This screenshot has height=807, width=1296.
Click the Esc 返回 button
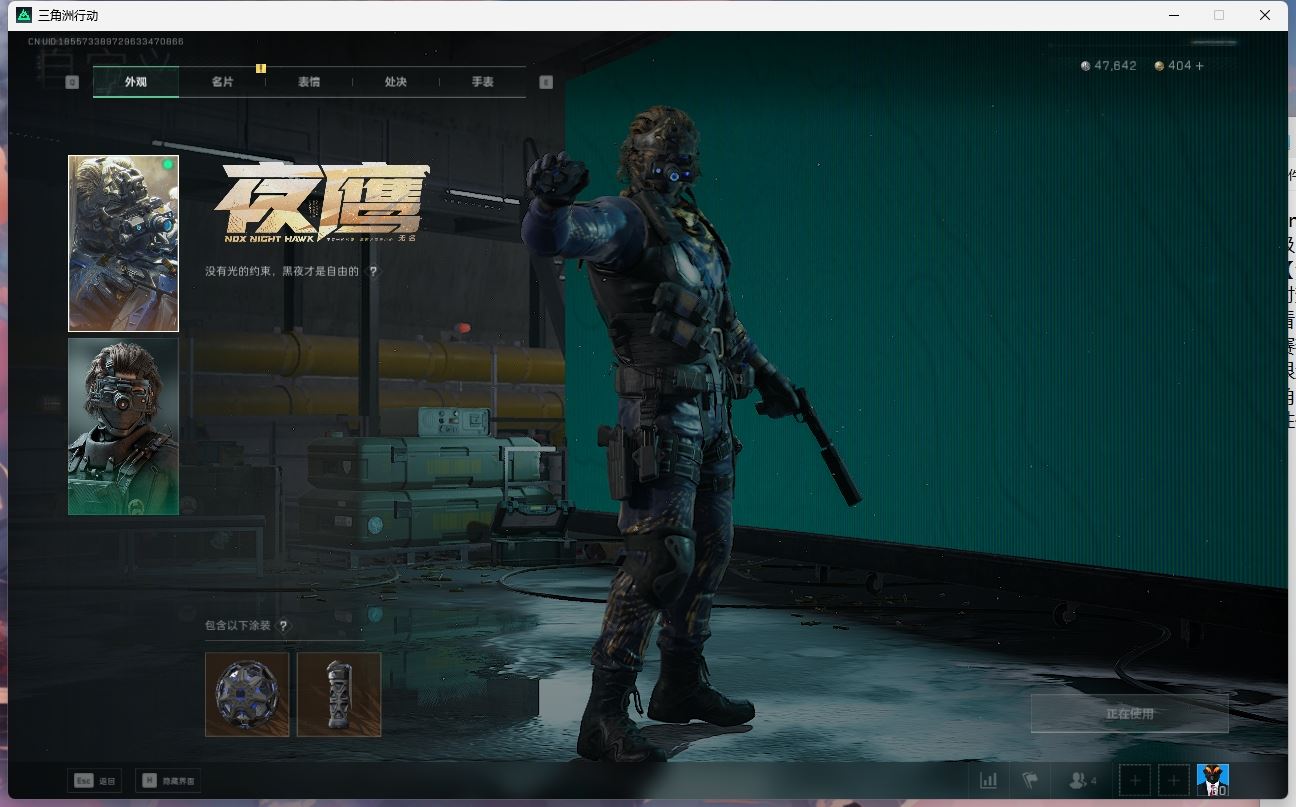pos(94,781)
